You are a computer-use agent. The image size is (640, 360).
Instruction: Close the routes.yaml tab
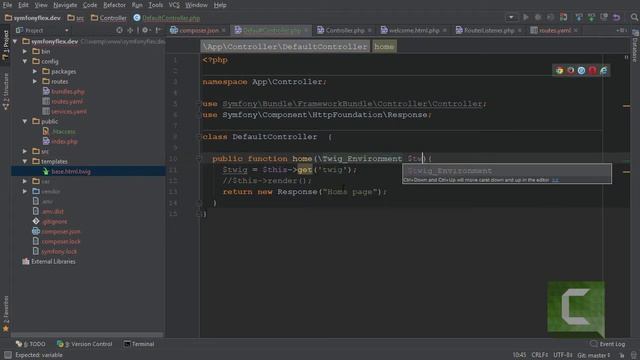point(576,31)
